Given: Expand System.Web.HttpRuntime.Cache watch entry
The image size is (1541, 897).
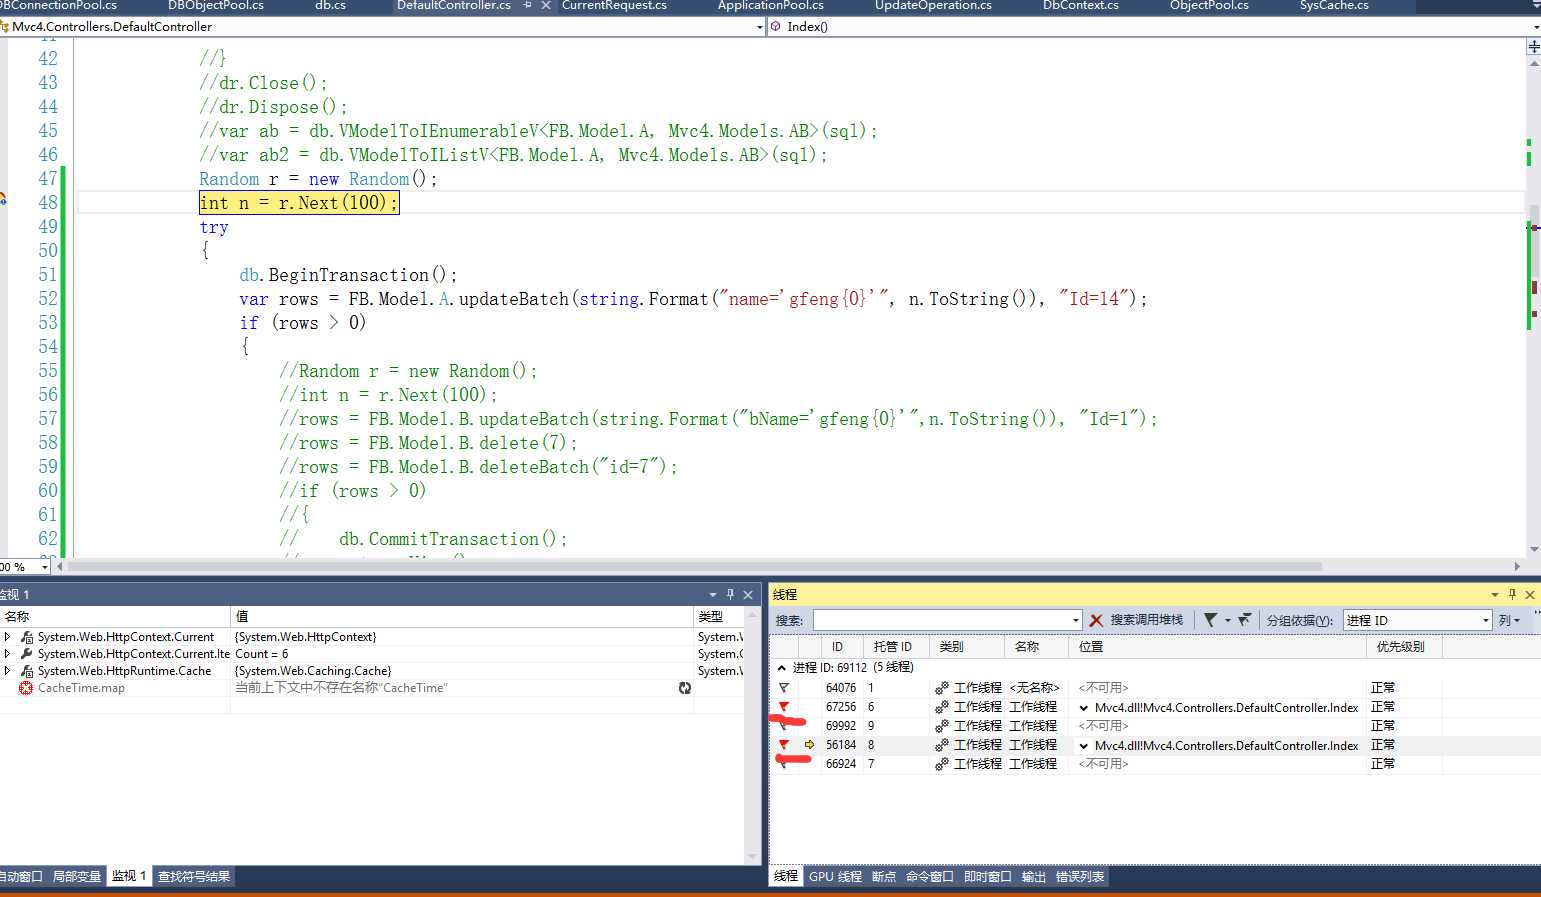Looking at the screenshot, I should (8, 671).
